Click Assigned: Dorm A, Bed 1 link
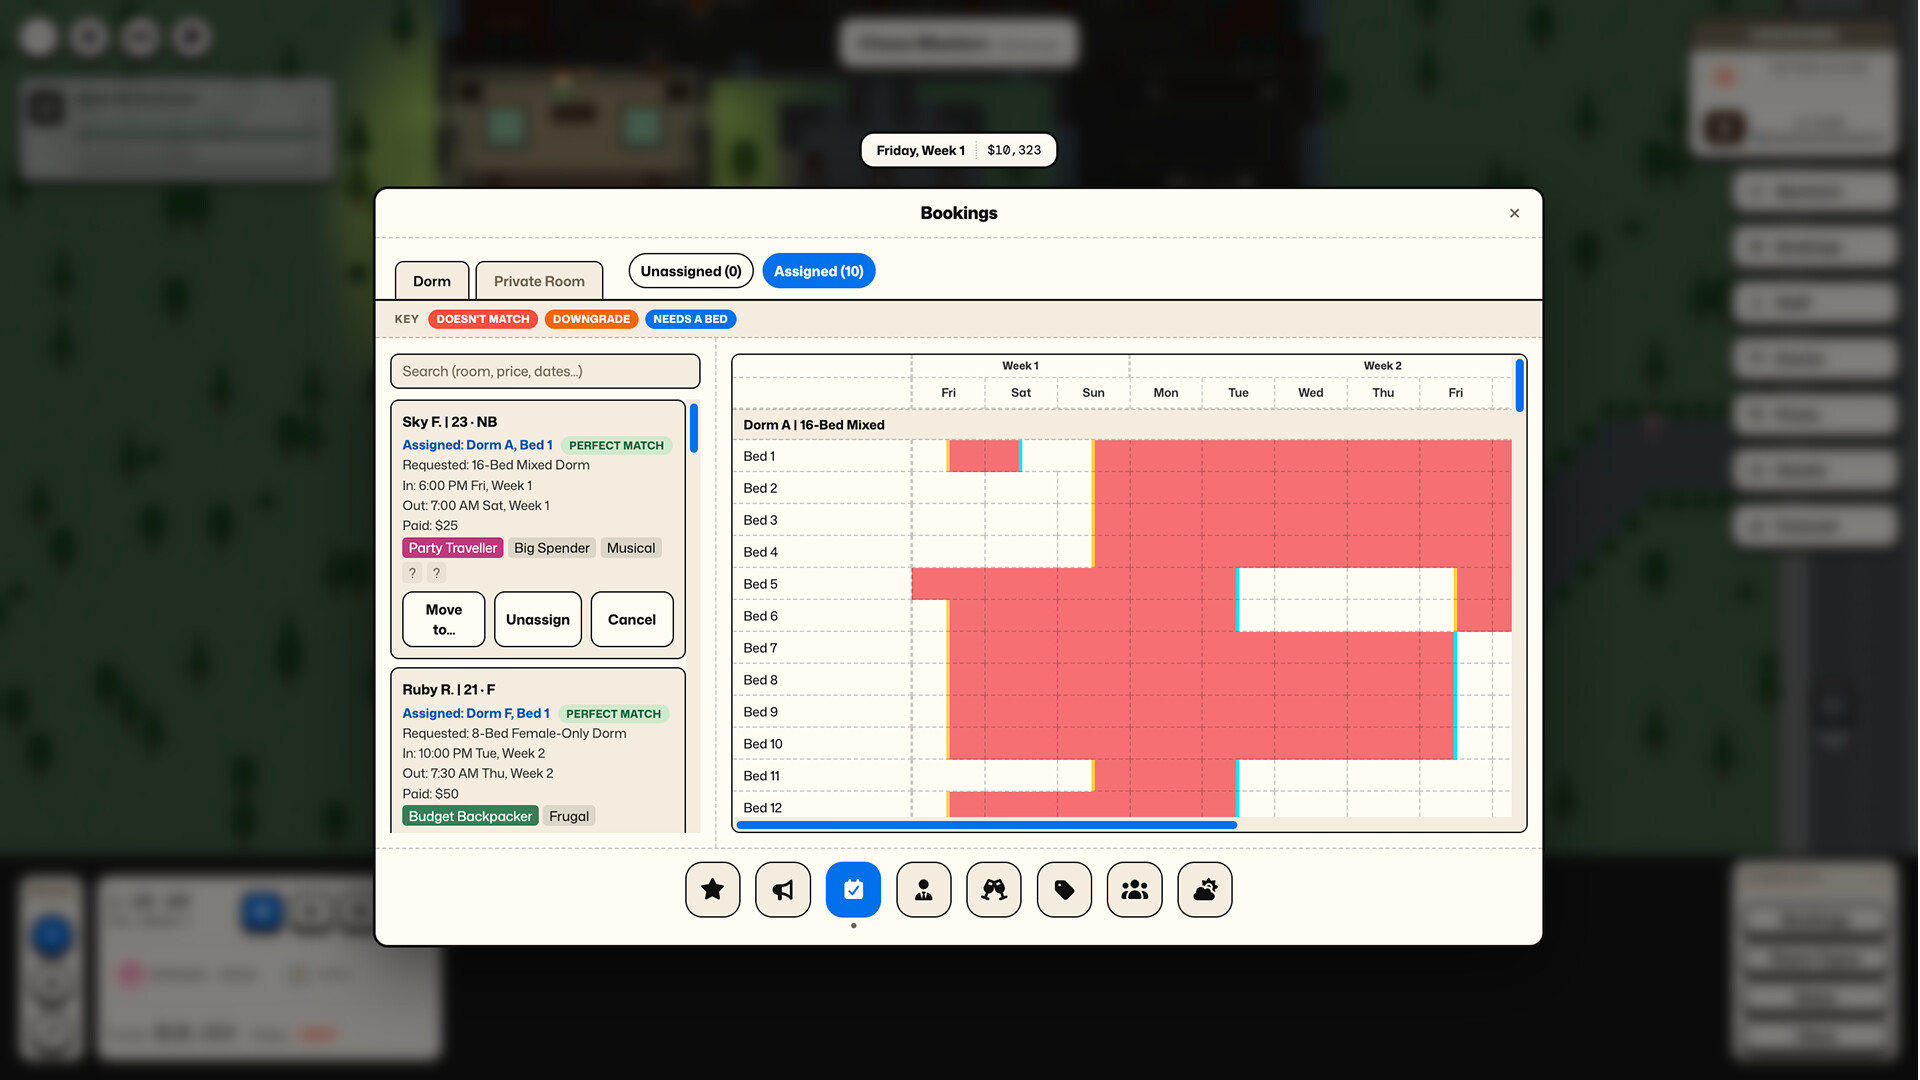 (x=477, y=445)
